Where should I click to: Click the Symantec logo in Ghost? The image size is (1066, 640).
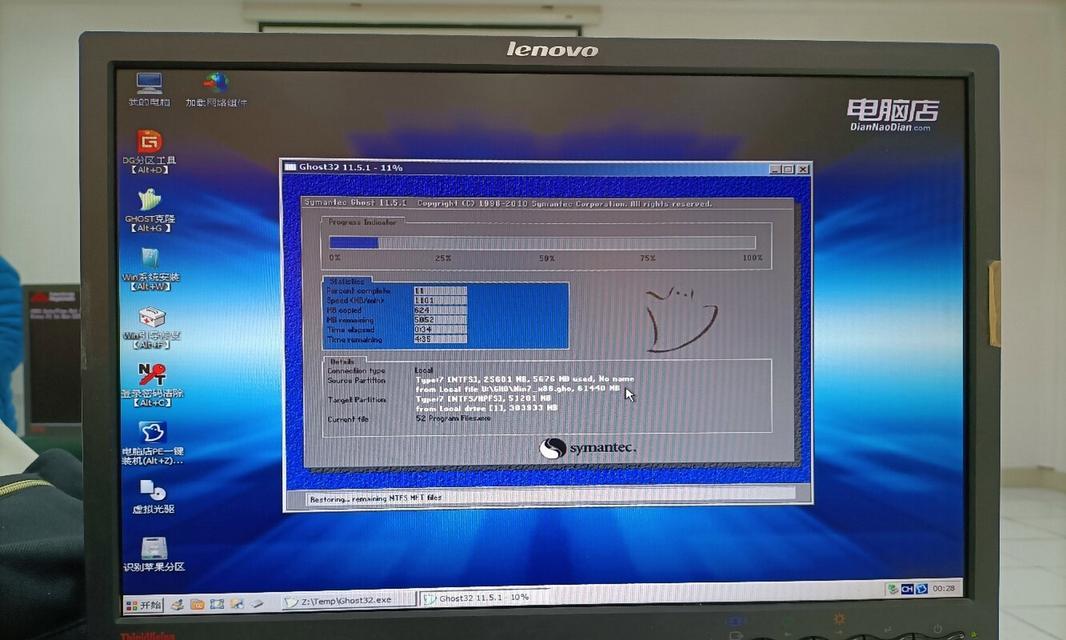pyautogui.click(x=587, y=448)
